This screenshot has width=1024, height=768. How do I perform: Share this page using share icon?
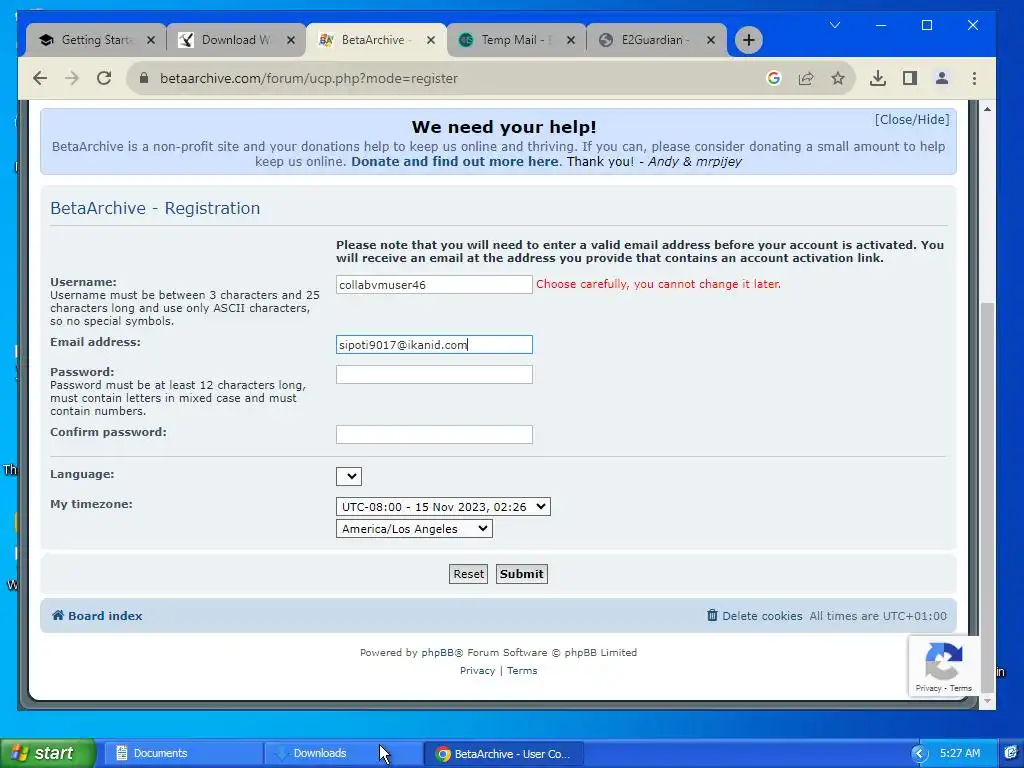coord(806,78)
